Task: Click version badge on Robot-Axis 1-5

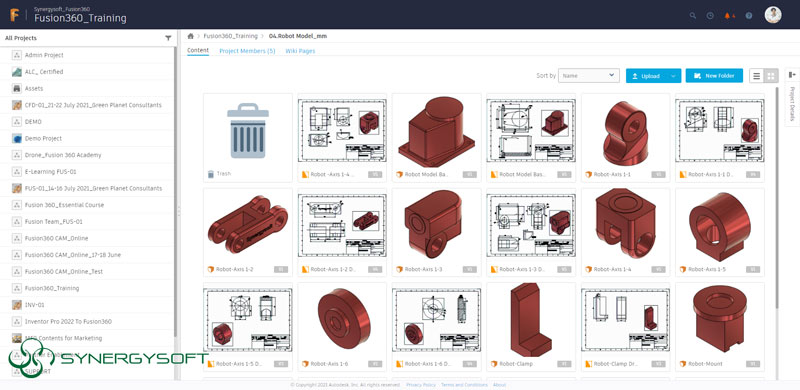Action: point(753,269)
